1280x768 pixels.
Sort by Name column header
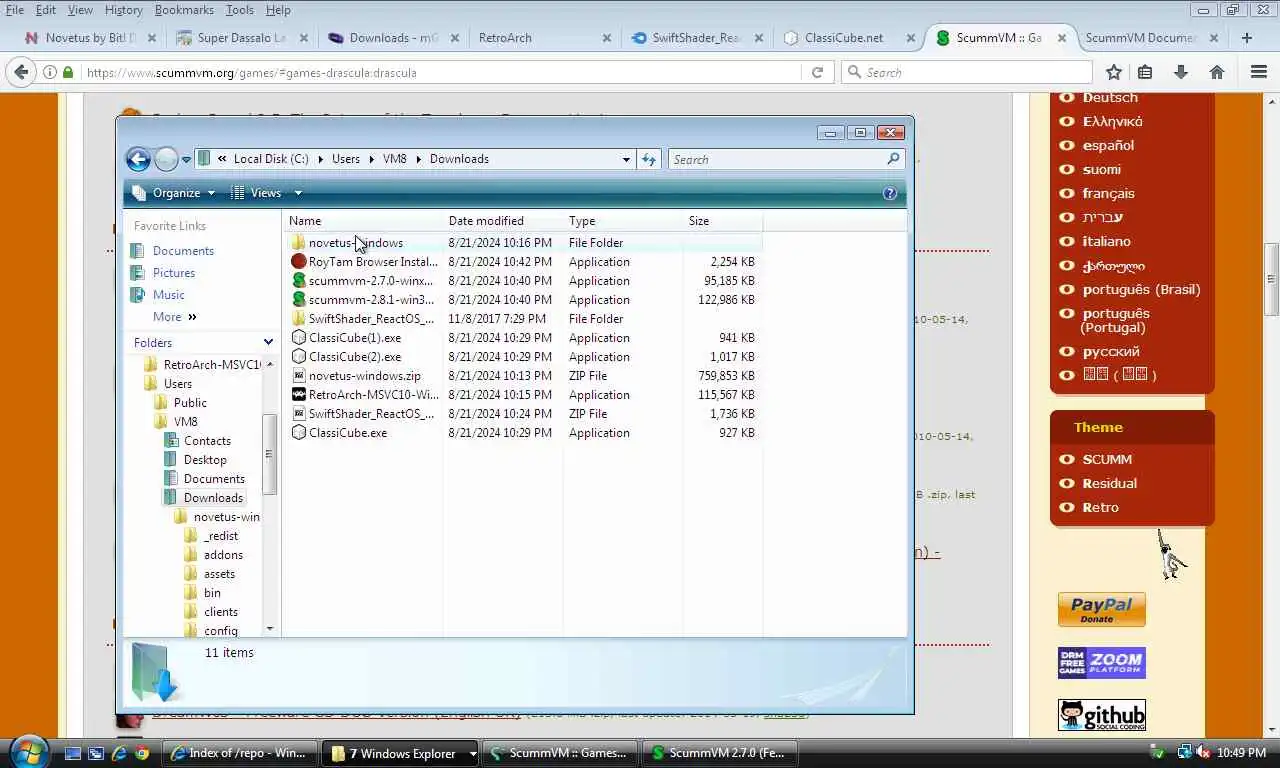tap(363, 221)
